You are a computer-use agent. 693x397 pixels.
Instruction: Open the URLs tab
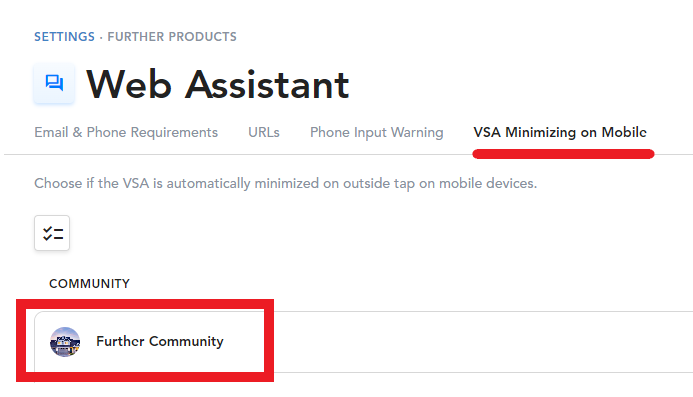coord(264,132)
